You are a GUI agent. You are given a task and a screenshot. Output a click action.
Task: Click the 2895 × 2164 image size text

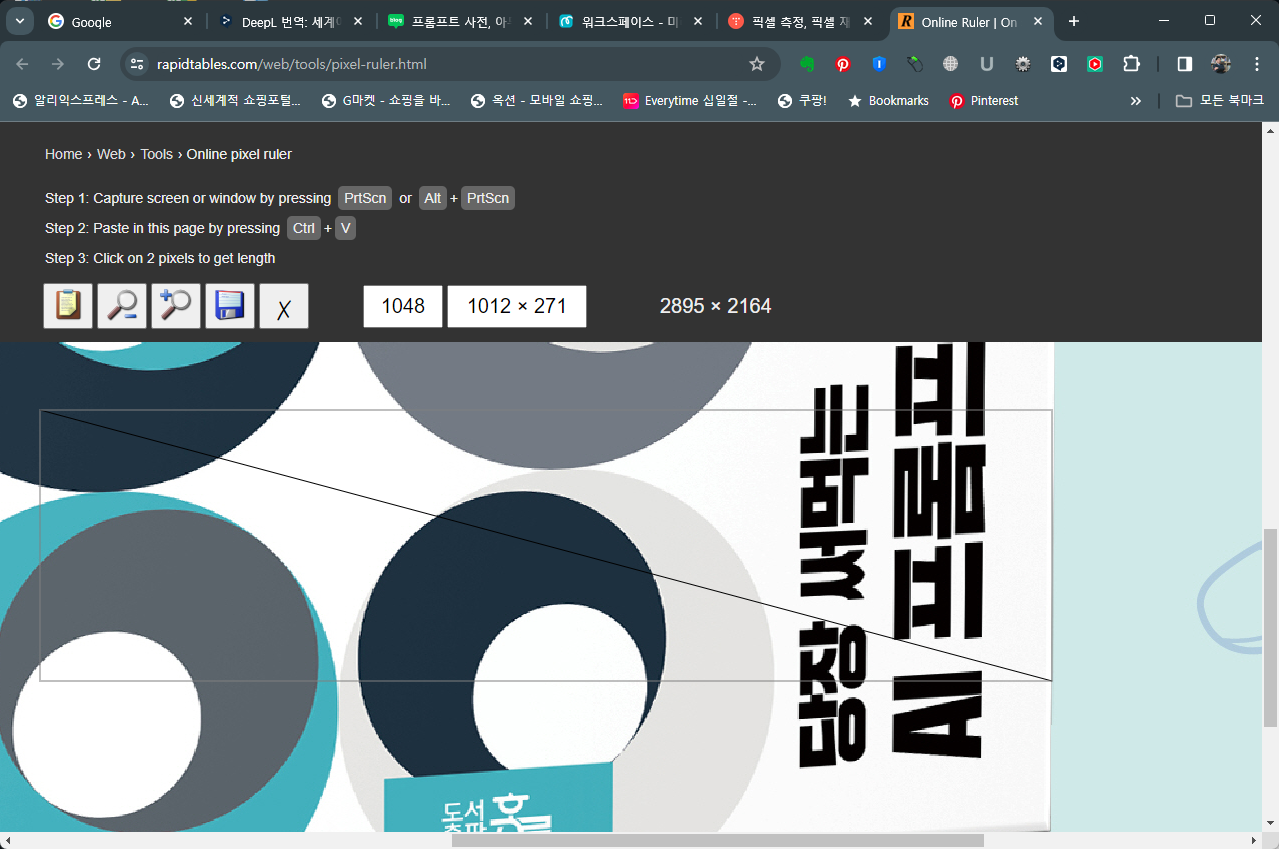716,306
